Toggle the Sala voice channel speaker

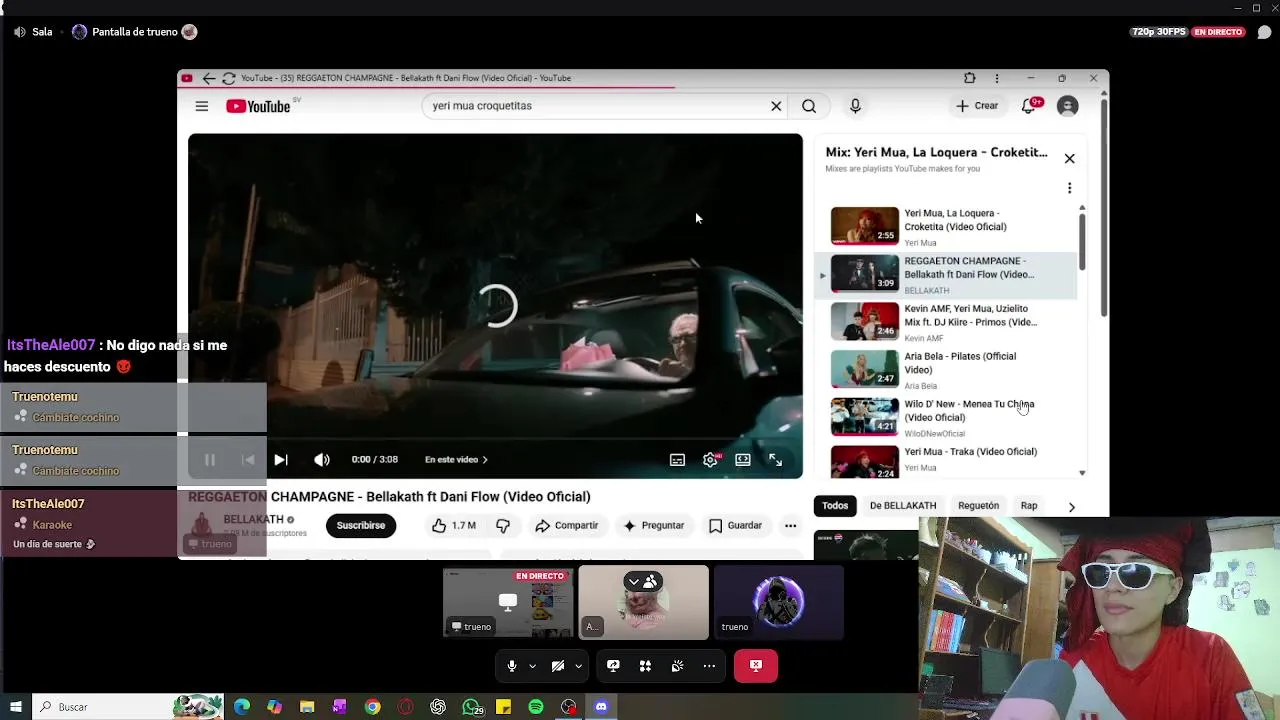[x=20, y=32]
